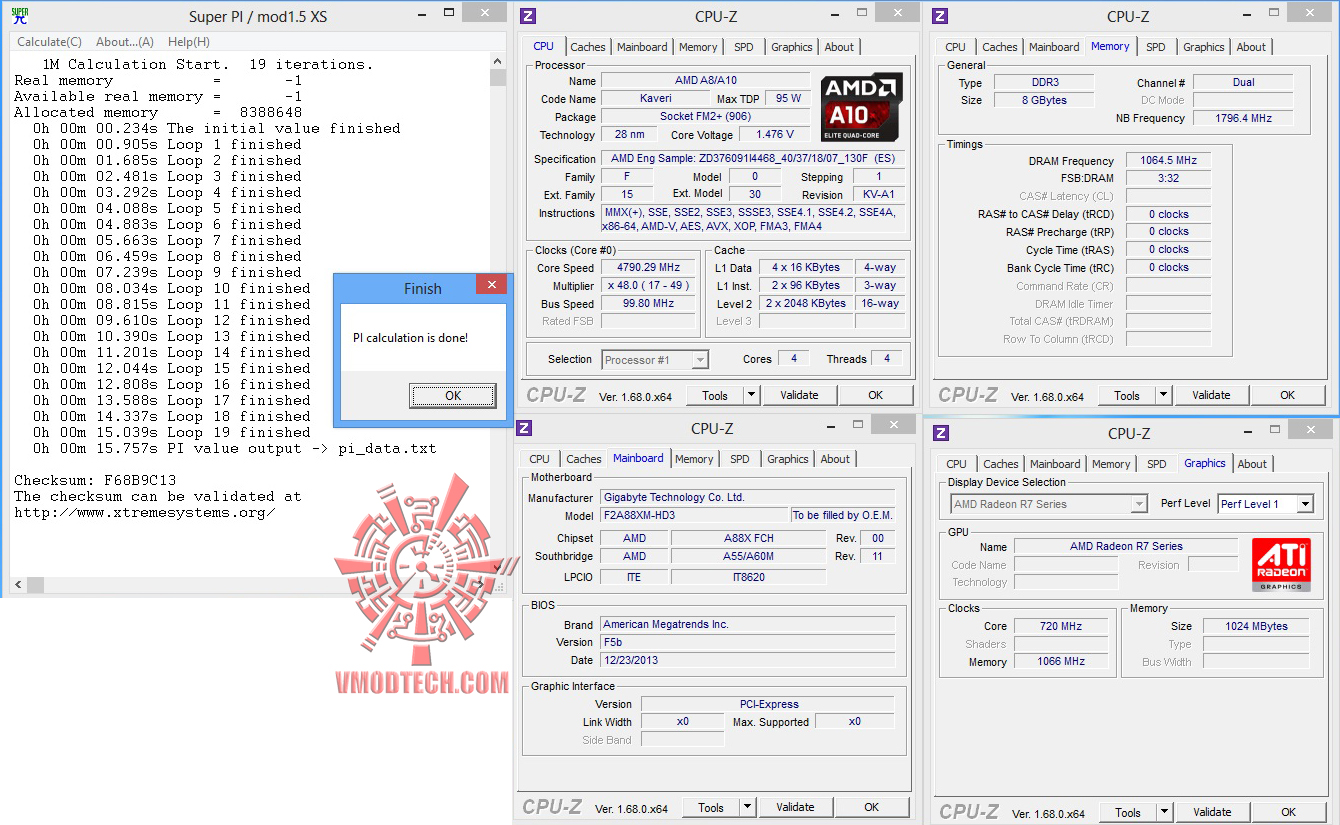Click Super PI app icon in title bar
The width and height of the screenshot is (1340, 825).
click(x=20, y=16)
